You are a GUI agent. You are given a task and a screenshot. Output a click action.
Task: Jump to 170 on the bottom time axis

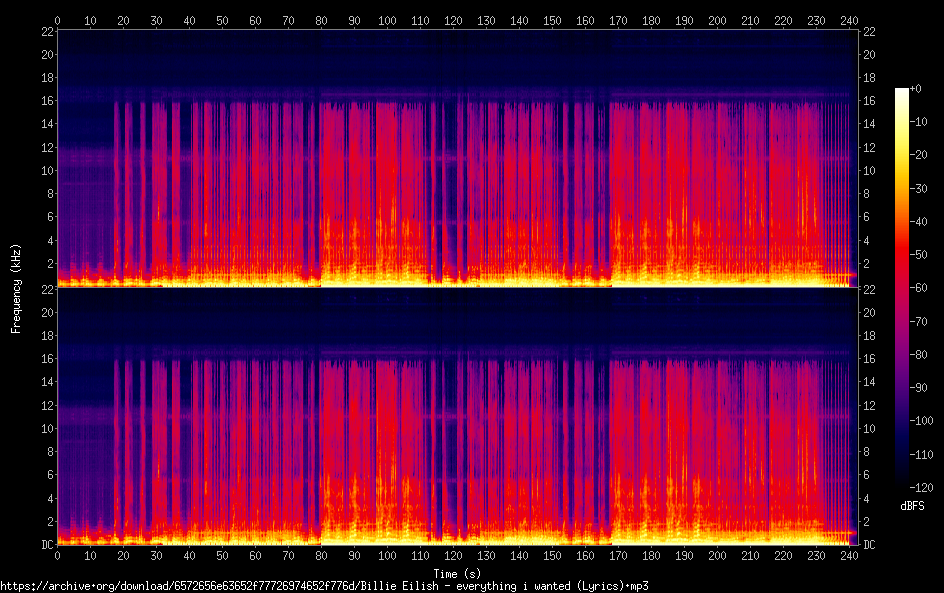pyautogui.click(x=618, y=556)
